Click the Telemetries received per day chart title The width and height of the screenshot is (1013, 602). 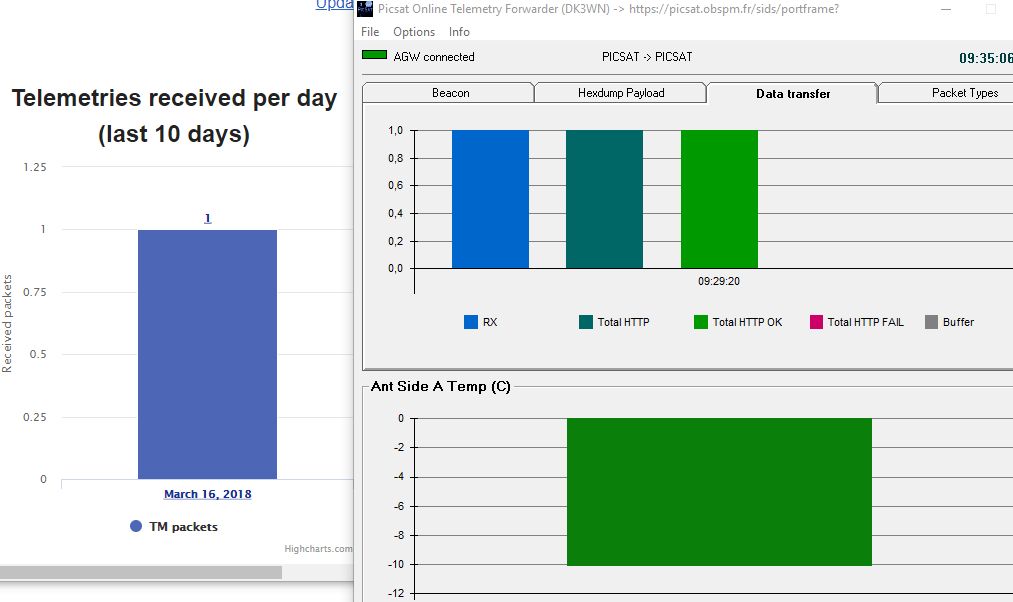174,116
